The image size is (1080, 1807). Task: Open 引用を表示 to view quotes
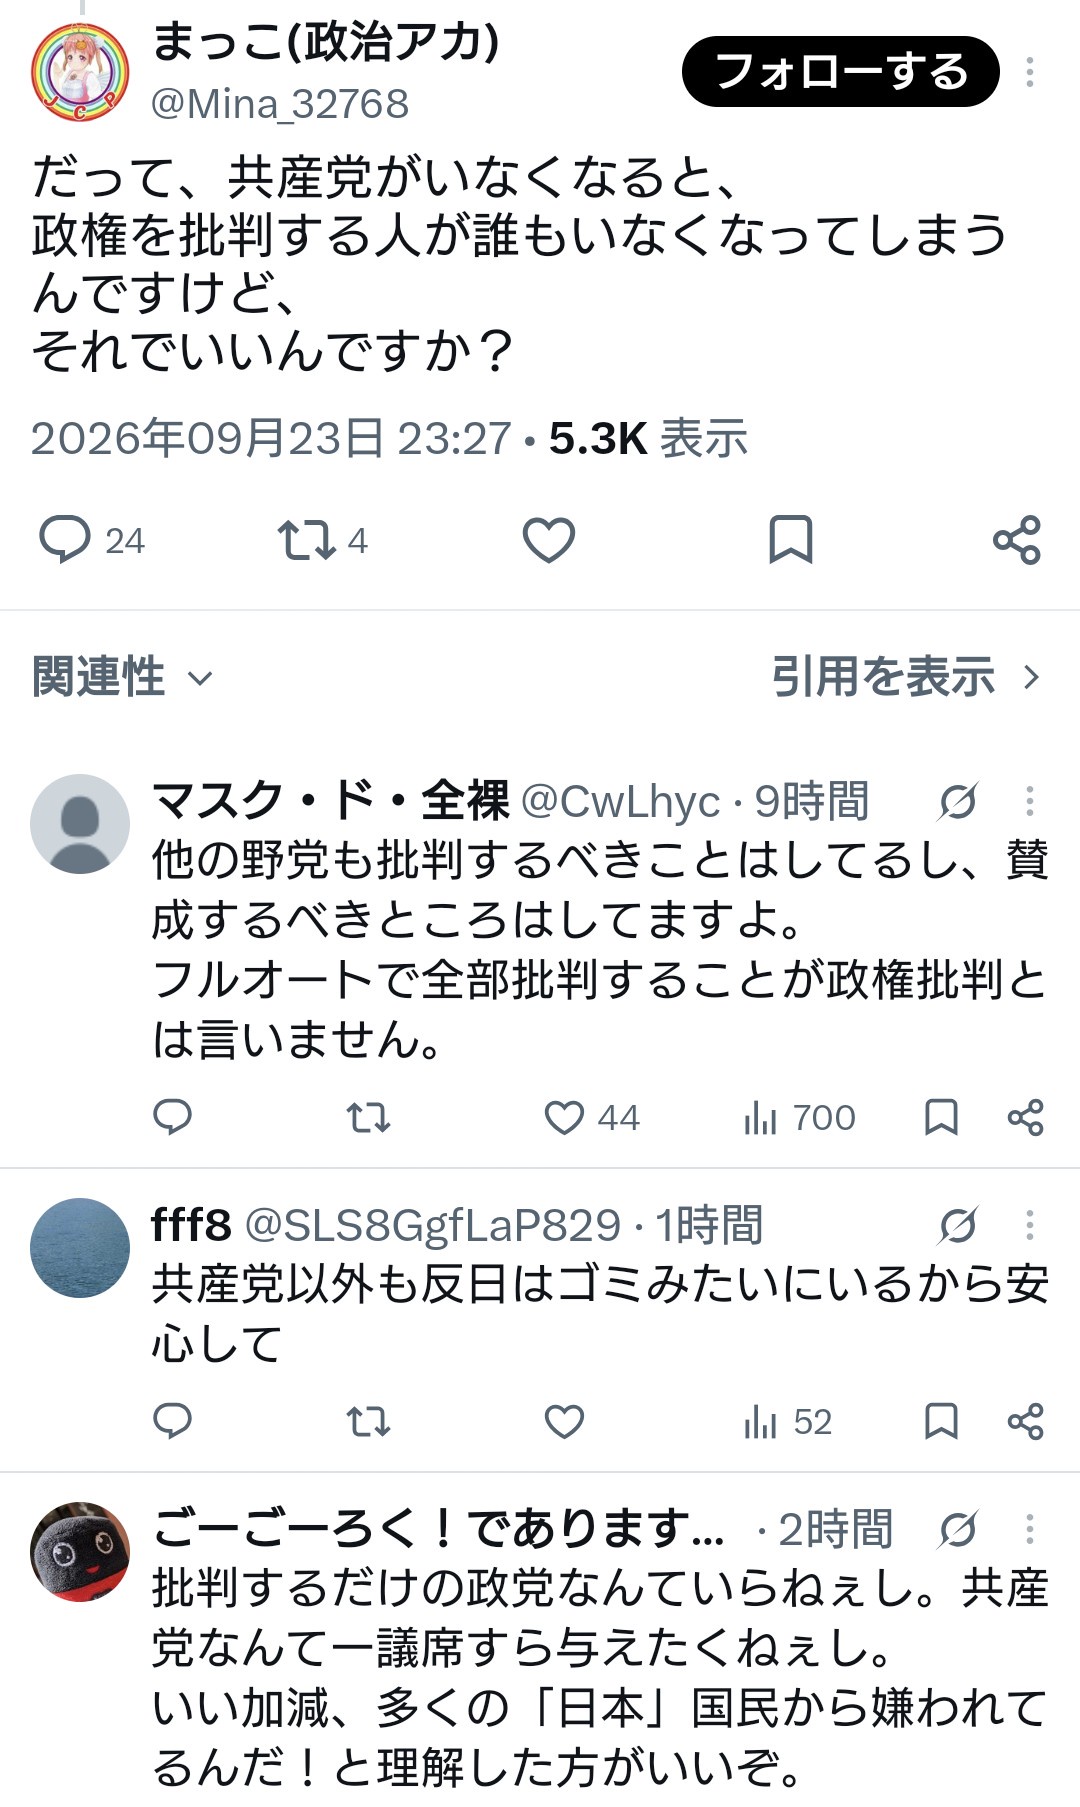point(906,677)
